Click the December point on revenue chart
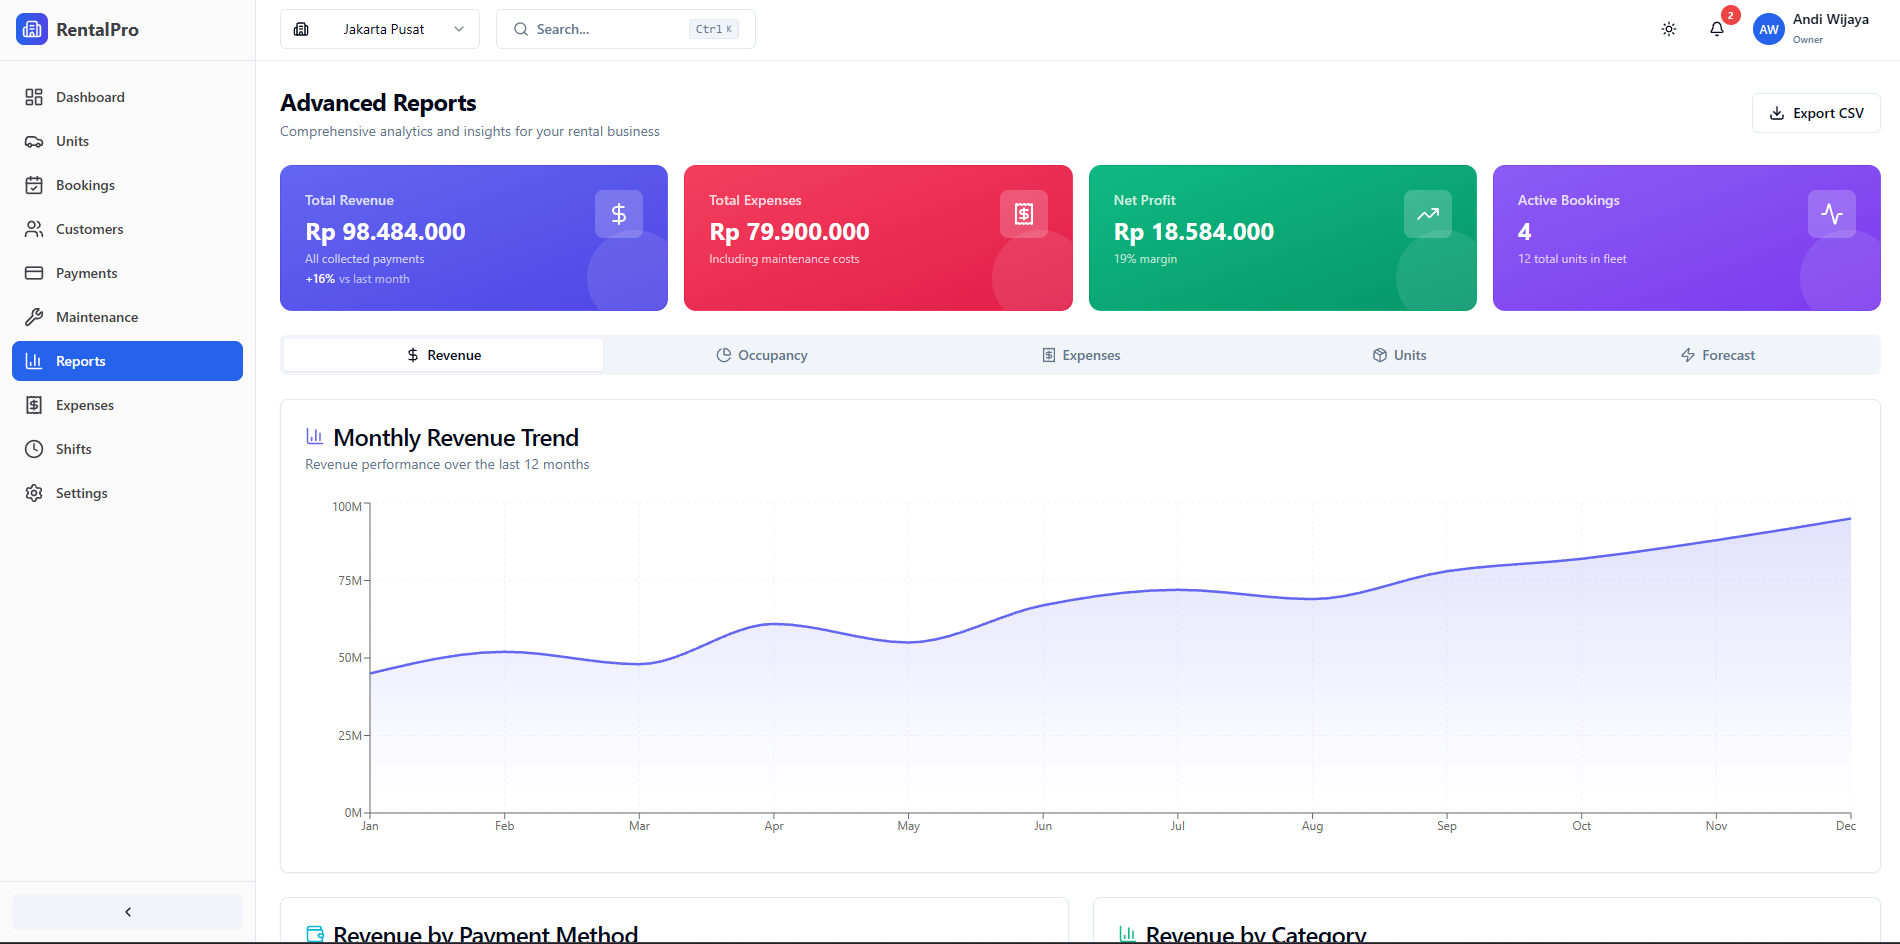Image resolution: width=1900 pixels, height=944 pixels. coord(1850,519)
